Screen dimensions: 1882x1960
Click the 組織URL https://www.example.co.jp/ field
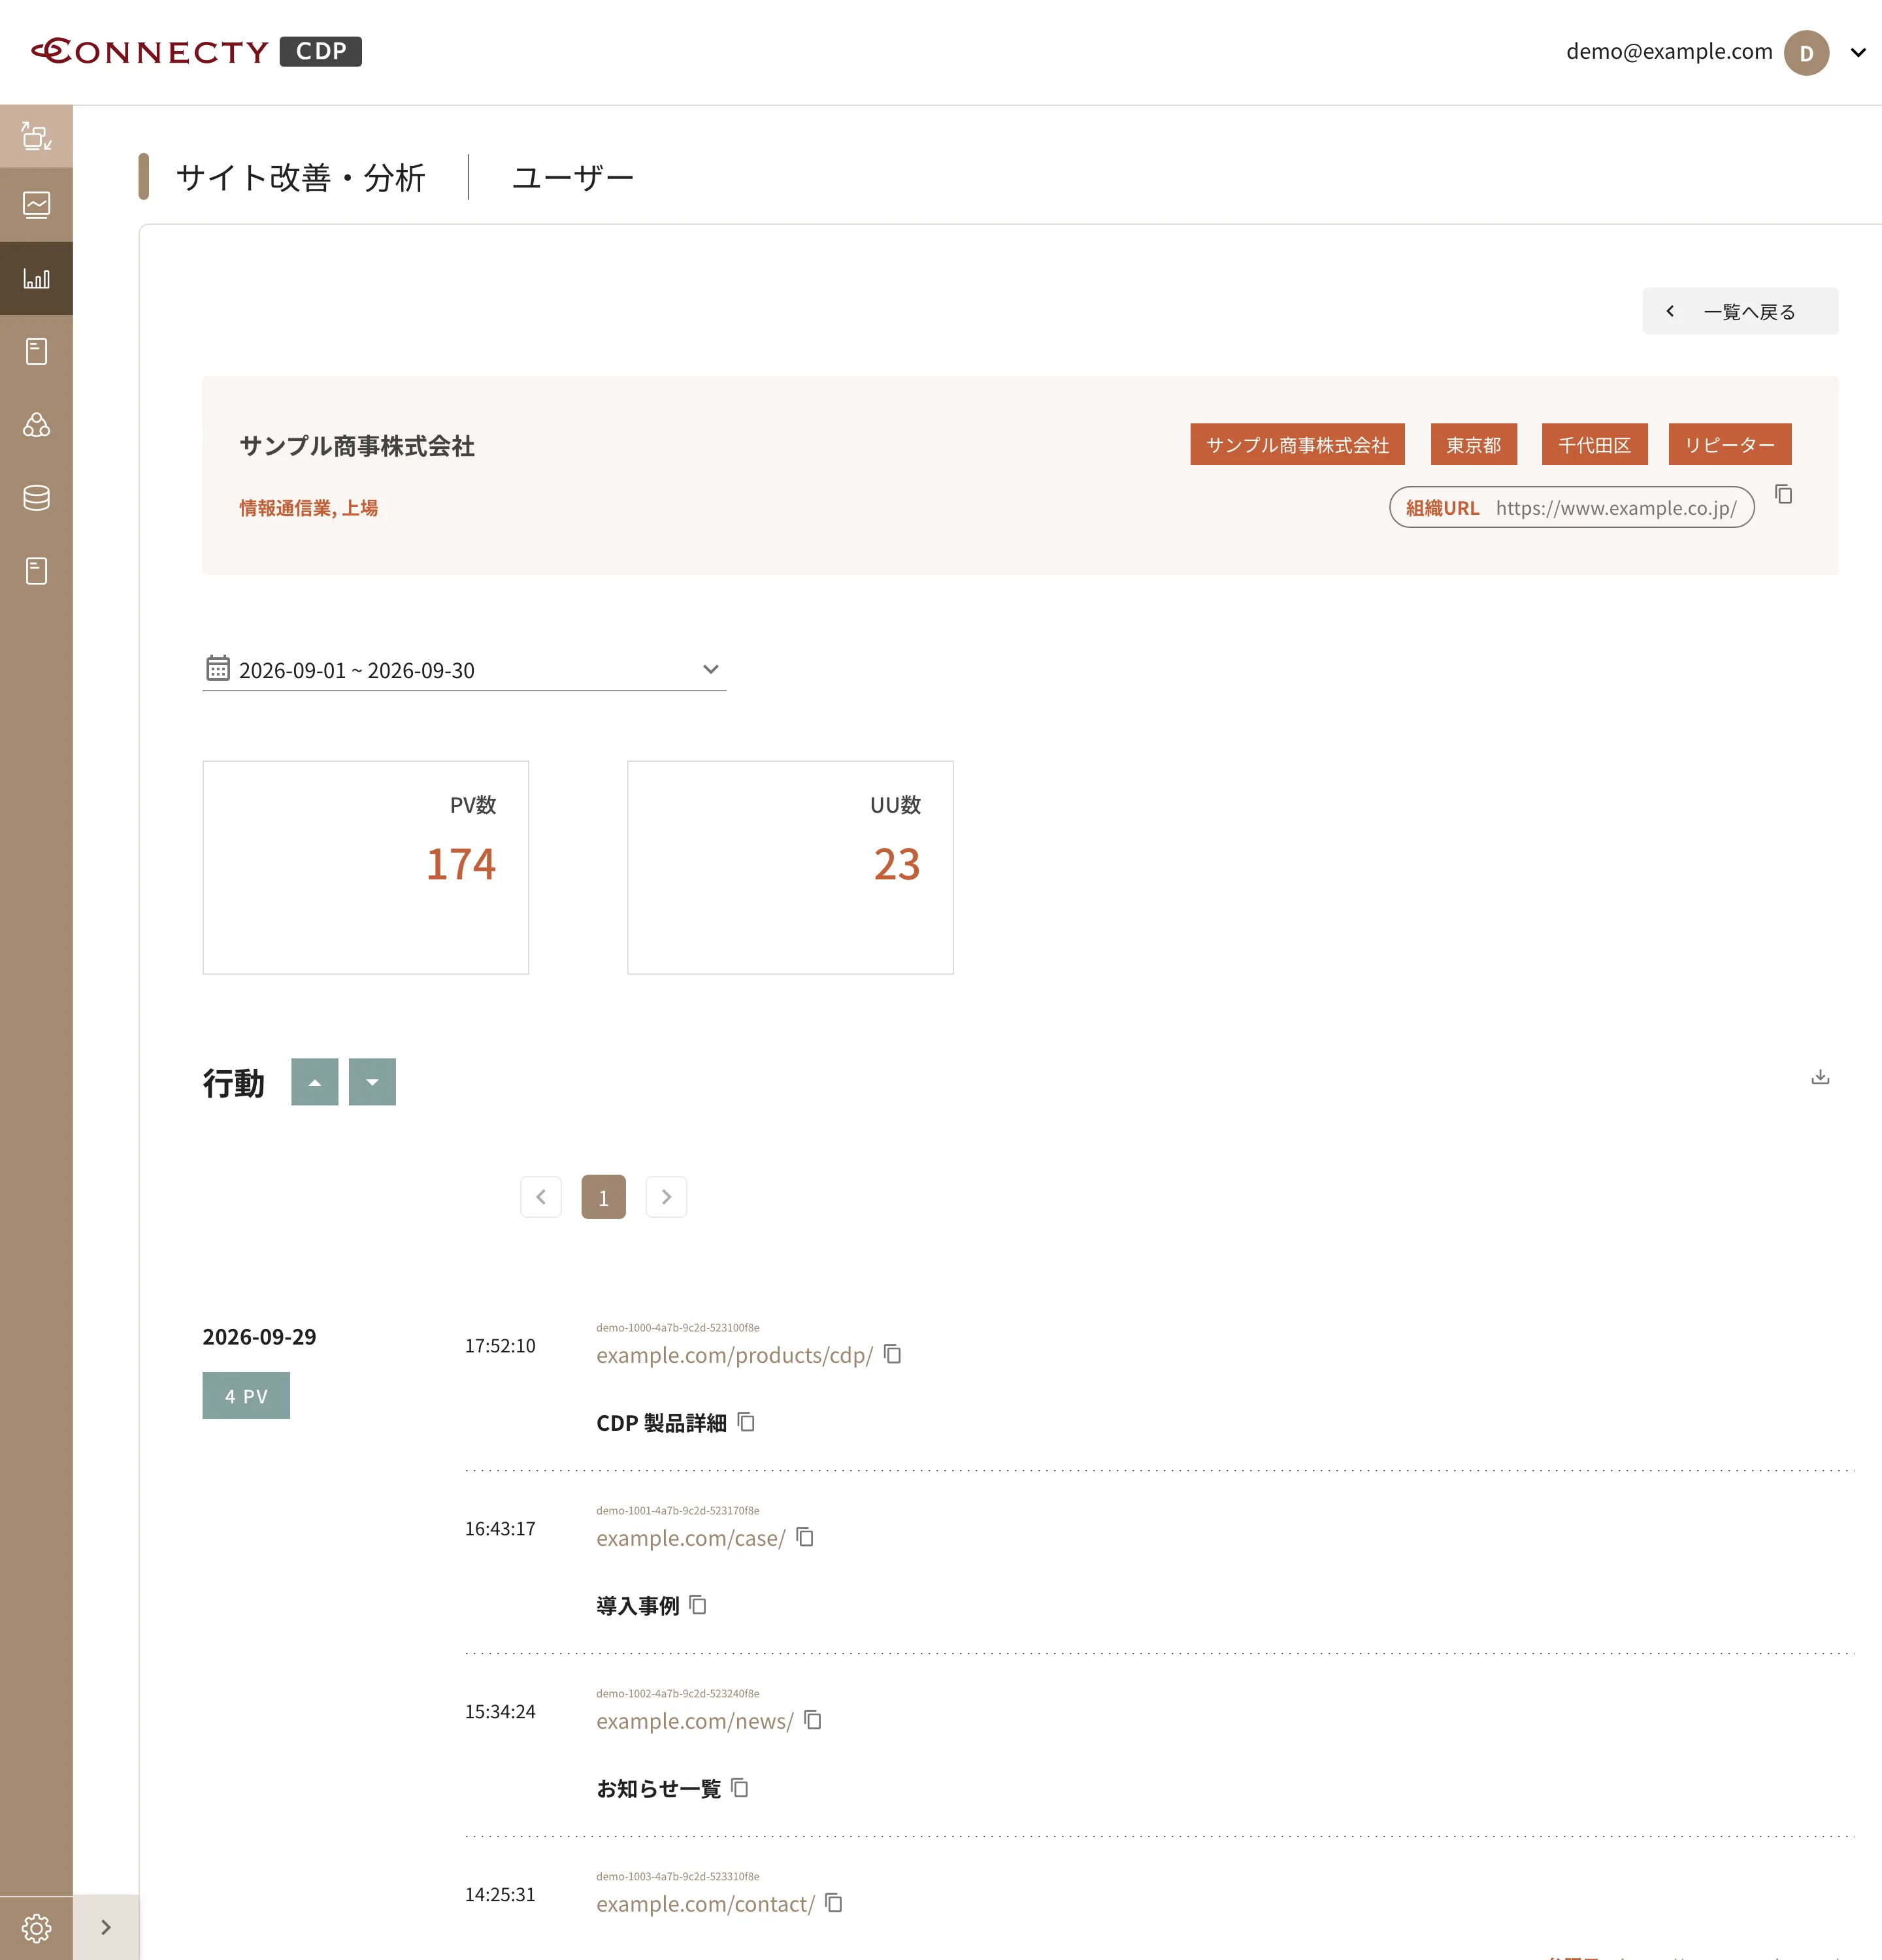(x=1571, y=507)
